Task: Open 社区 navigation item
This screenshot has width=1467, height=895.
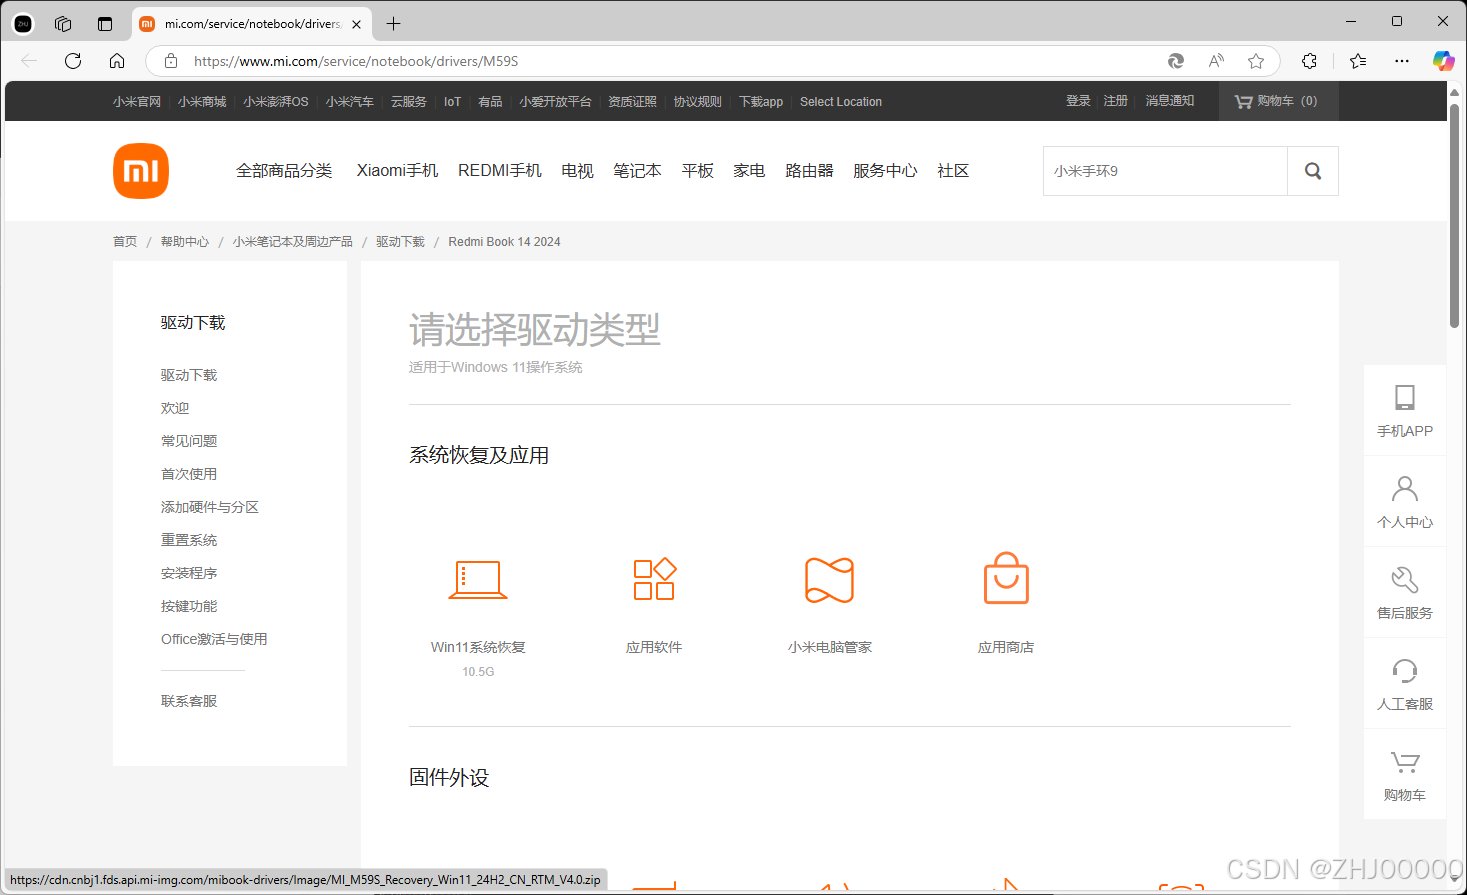Action: [953, 171]
